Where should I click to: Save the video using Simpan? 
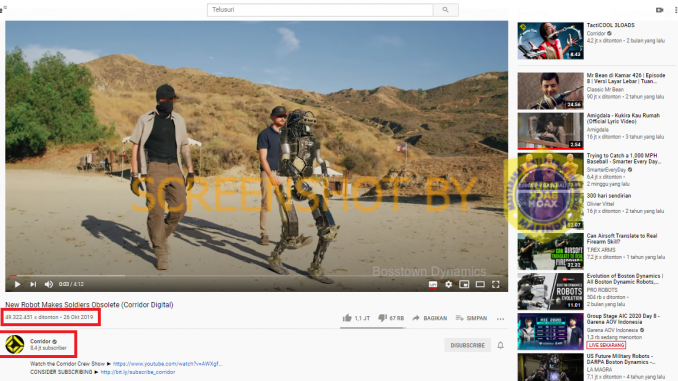tap(471, 318)
